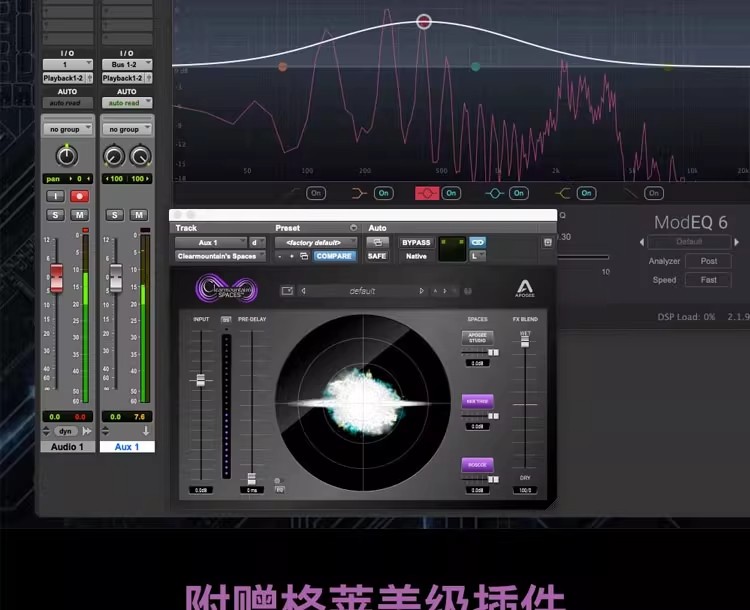Click the Audio 1 red volume fader
Screen dimensions: 750x610
(x=56, y=277)
